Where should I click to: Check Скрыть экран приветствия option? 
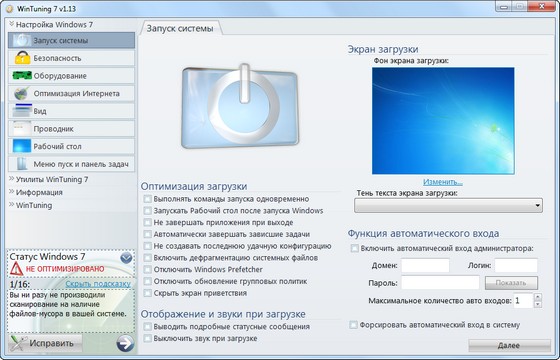[x=148, y=293]
